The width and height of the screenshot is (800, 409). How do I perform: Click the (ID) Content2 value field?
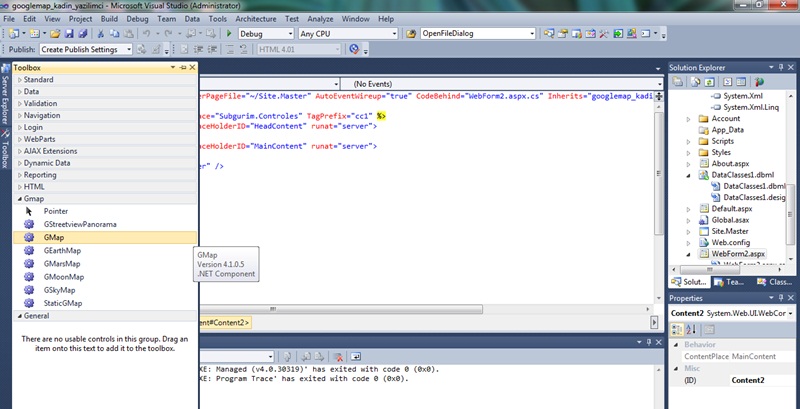tap(762, 380)
